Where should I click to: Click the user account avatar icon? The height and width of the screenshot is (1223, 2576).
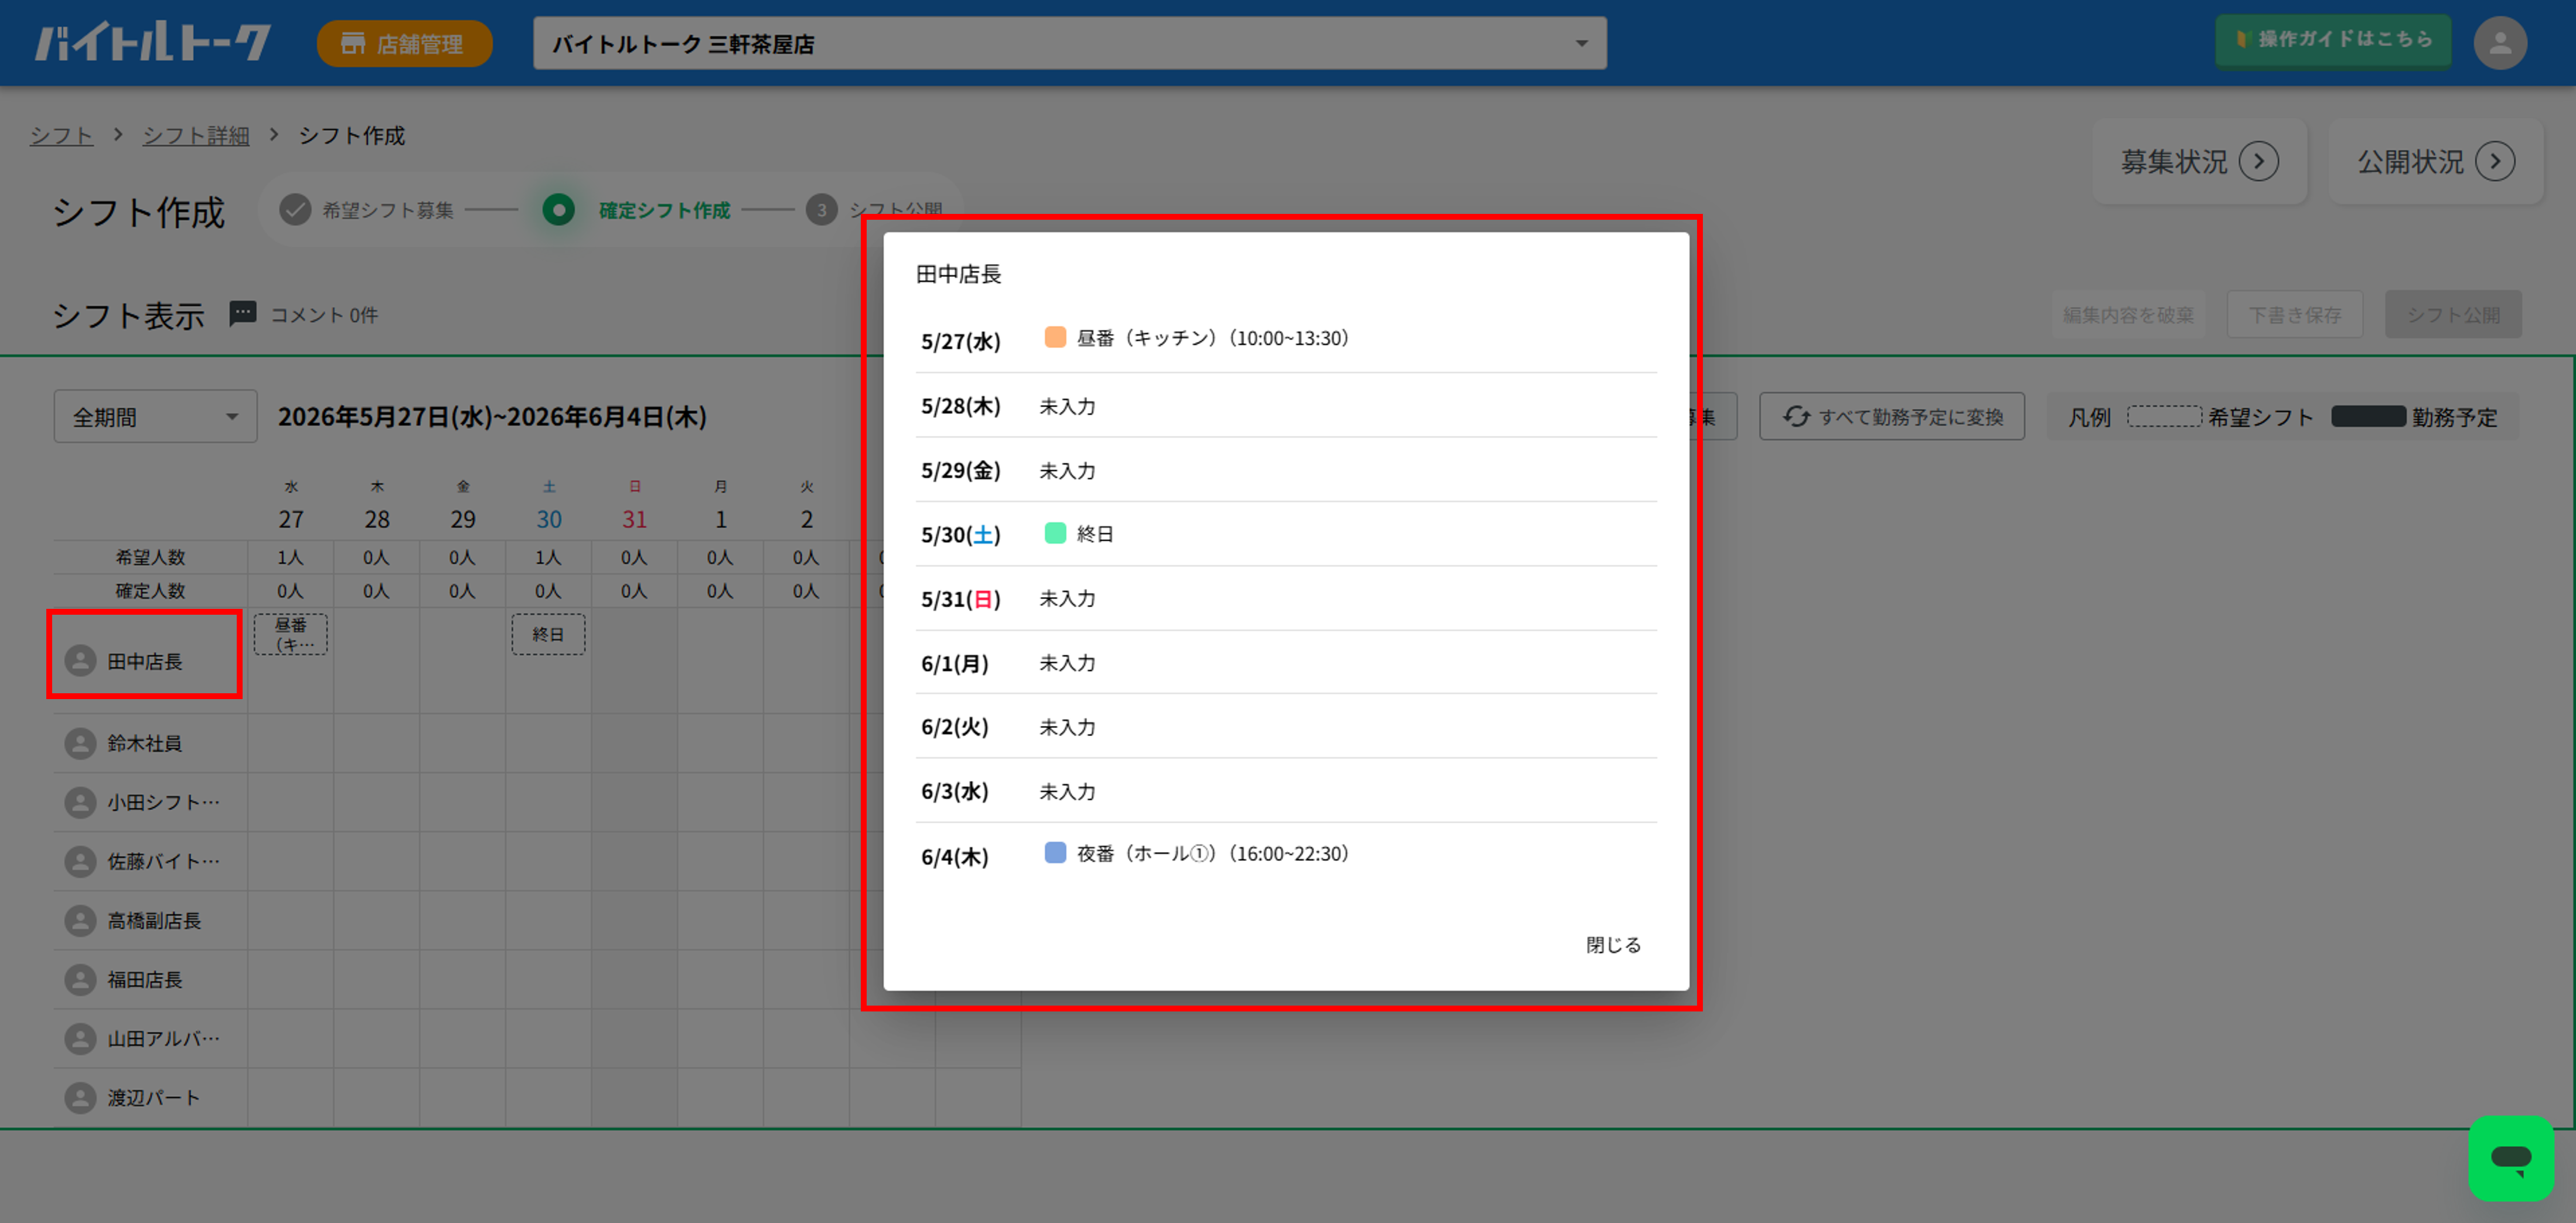pos(2499,43)
